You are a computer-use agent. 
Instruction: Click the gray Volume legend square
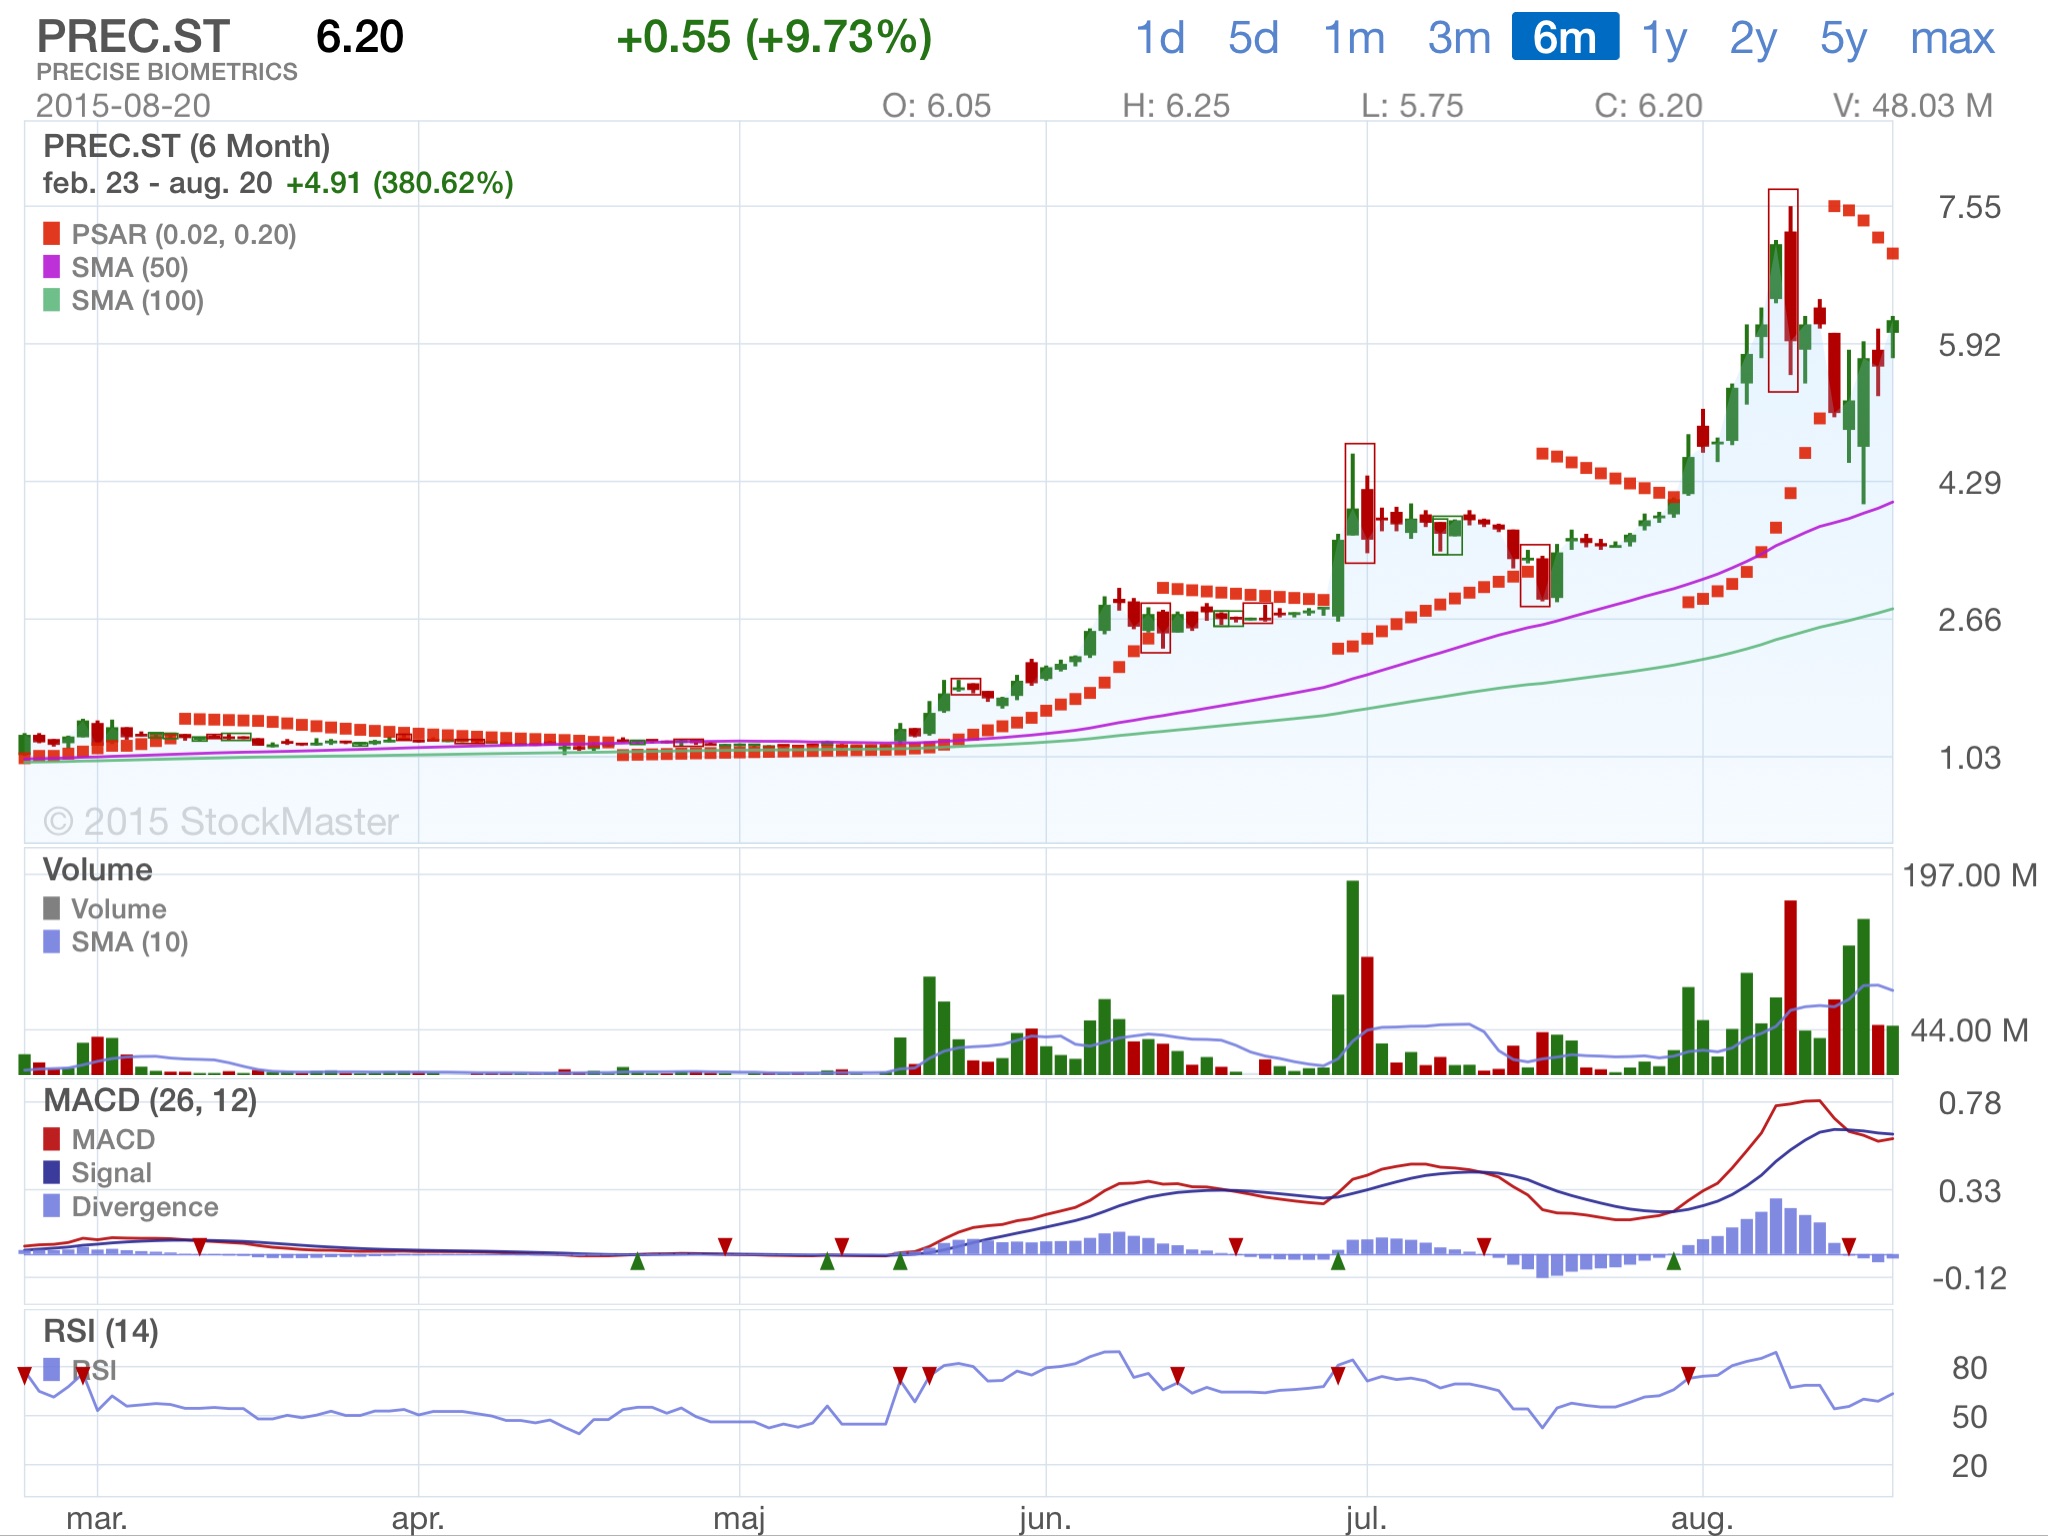52,908
